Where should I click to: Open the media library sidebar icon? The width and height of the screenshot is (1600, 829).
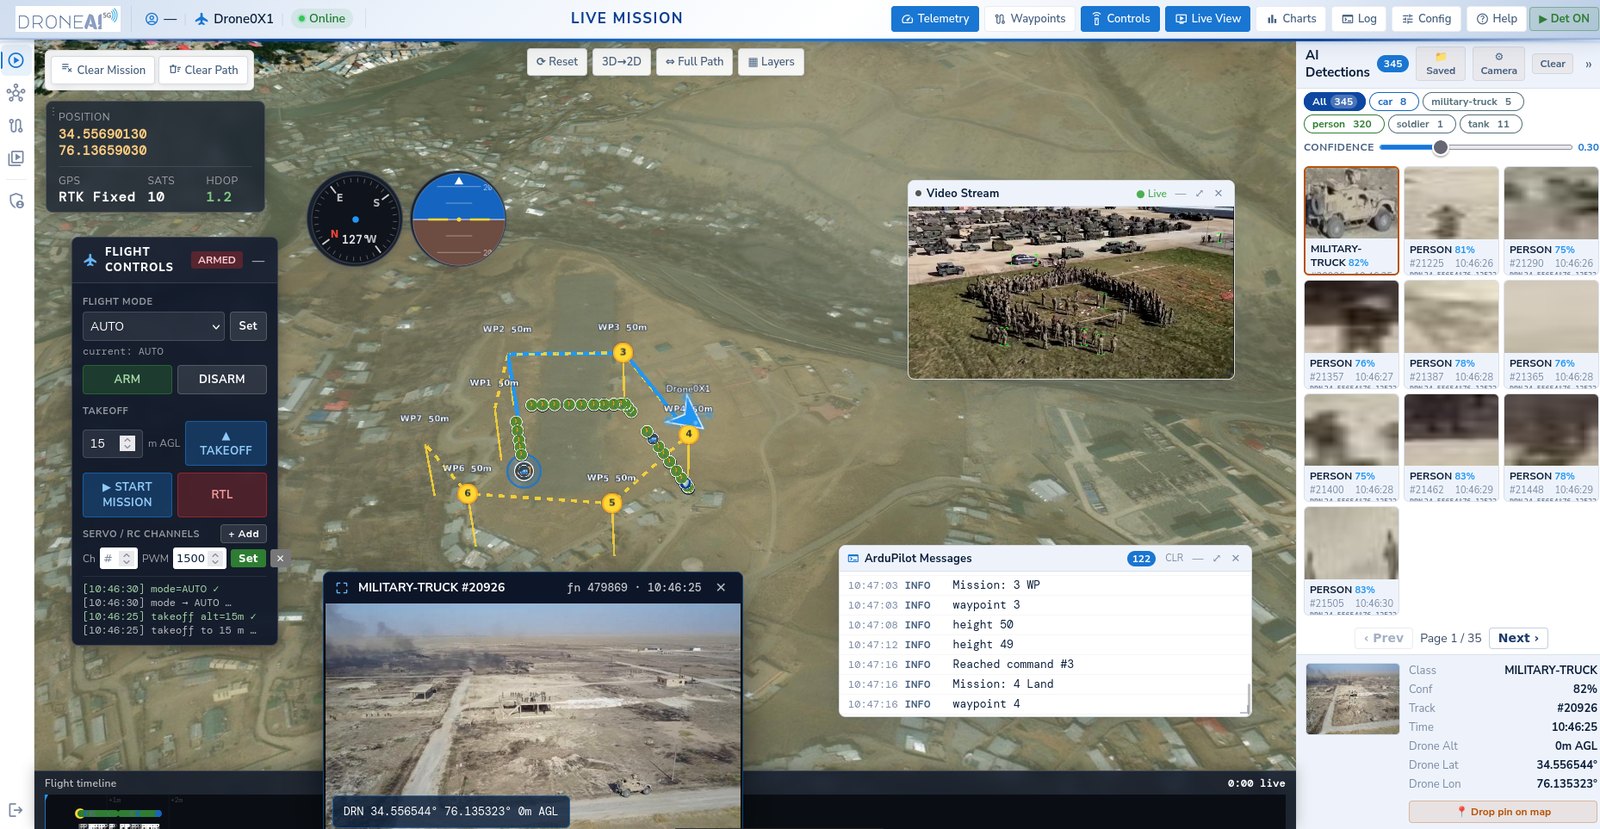[16, 158]
